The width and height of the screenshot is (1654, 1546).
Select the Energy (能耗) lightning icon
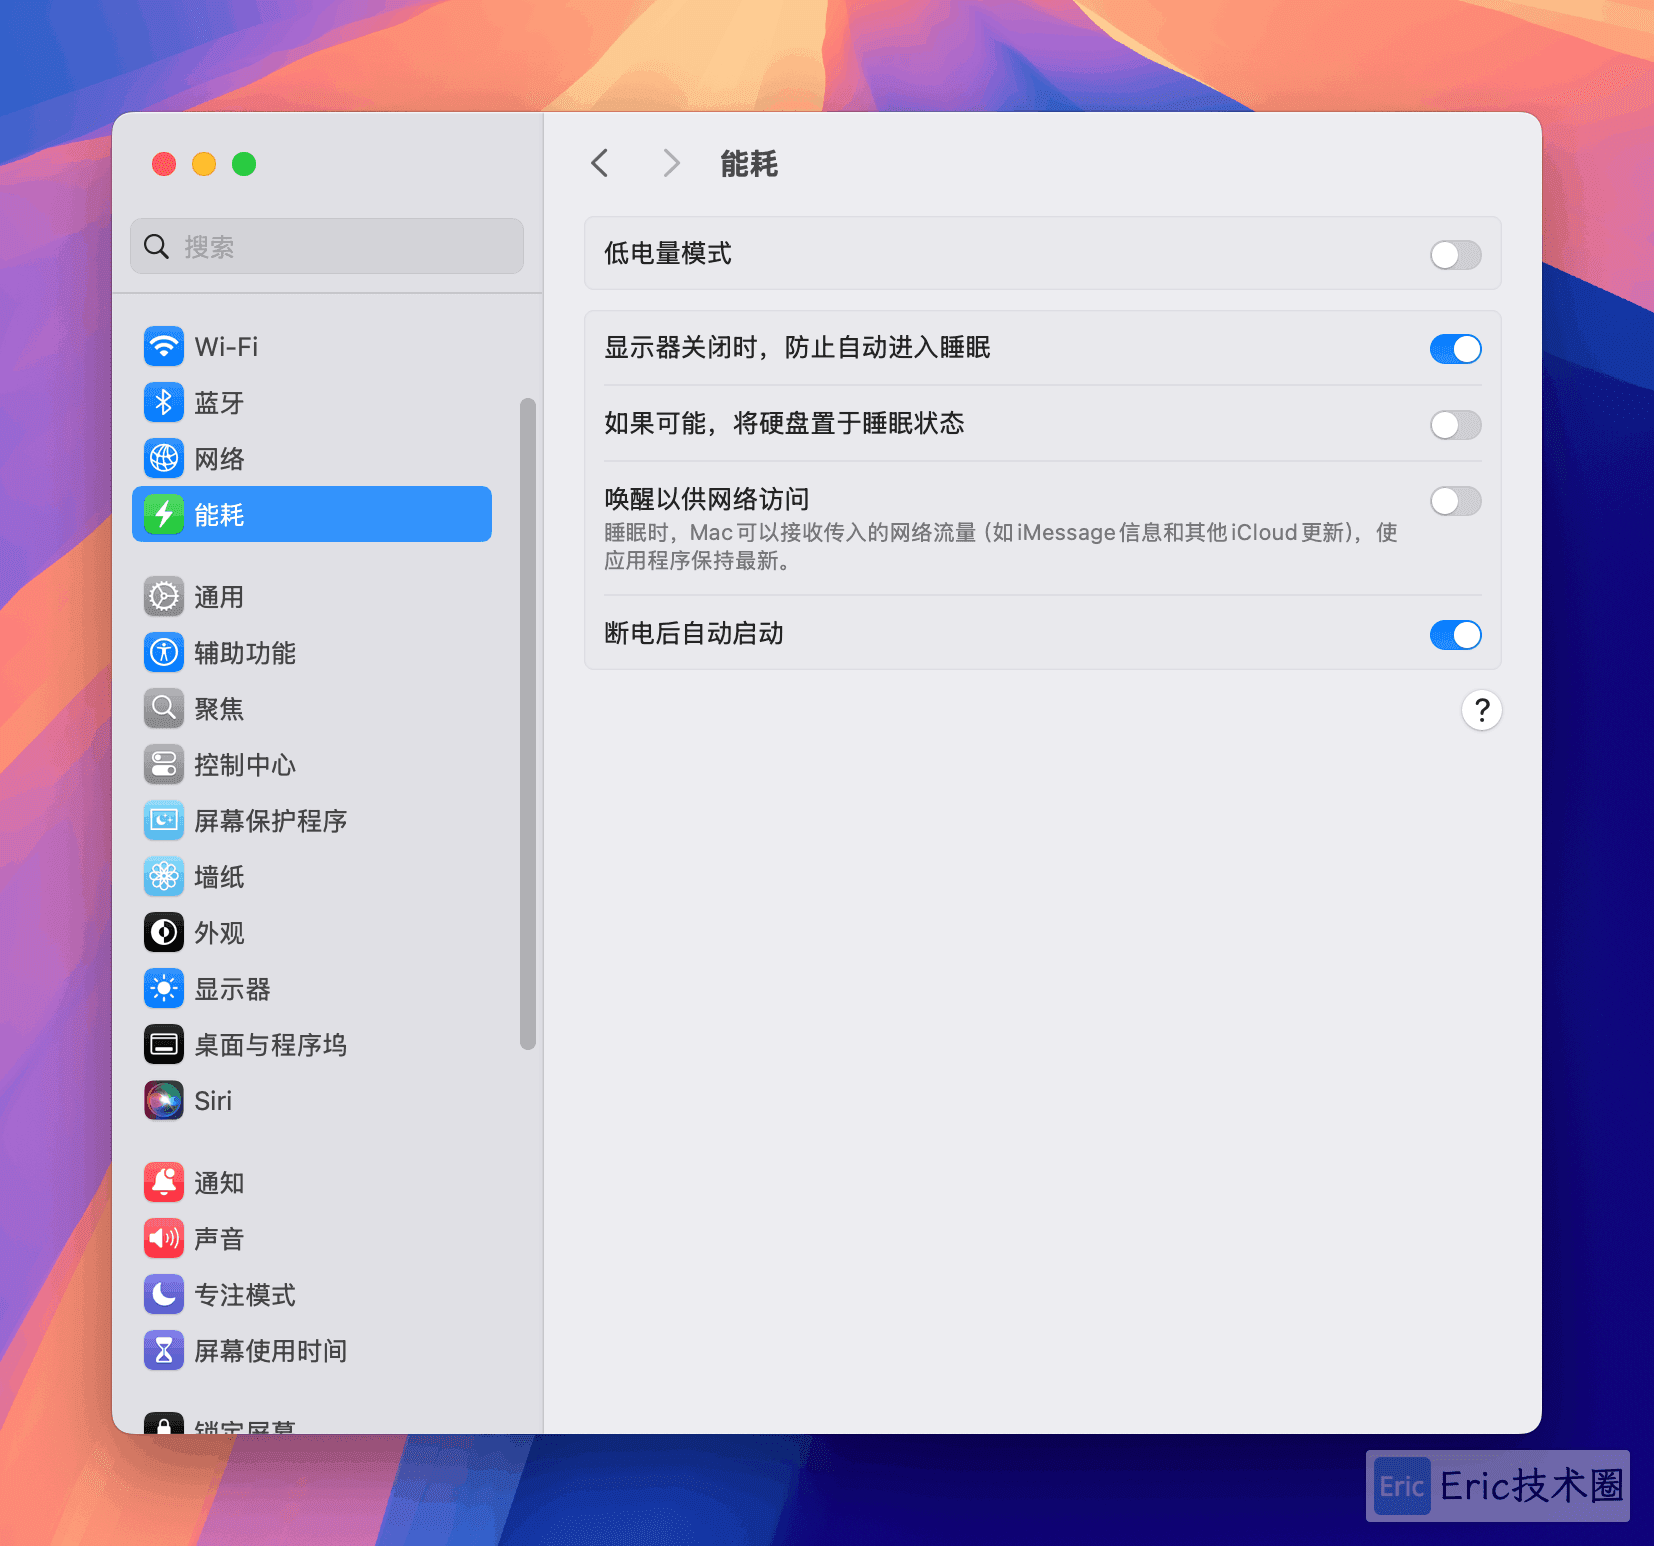(164, 515)
